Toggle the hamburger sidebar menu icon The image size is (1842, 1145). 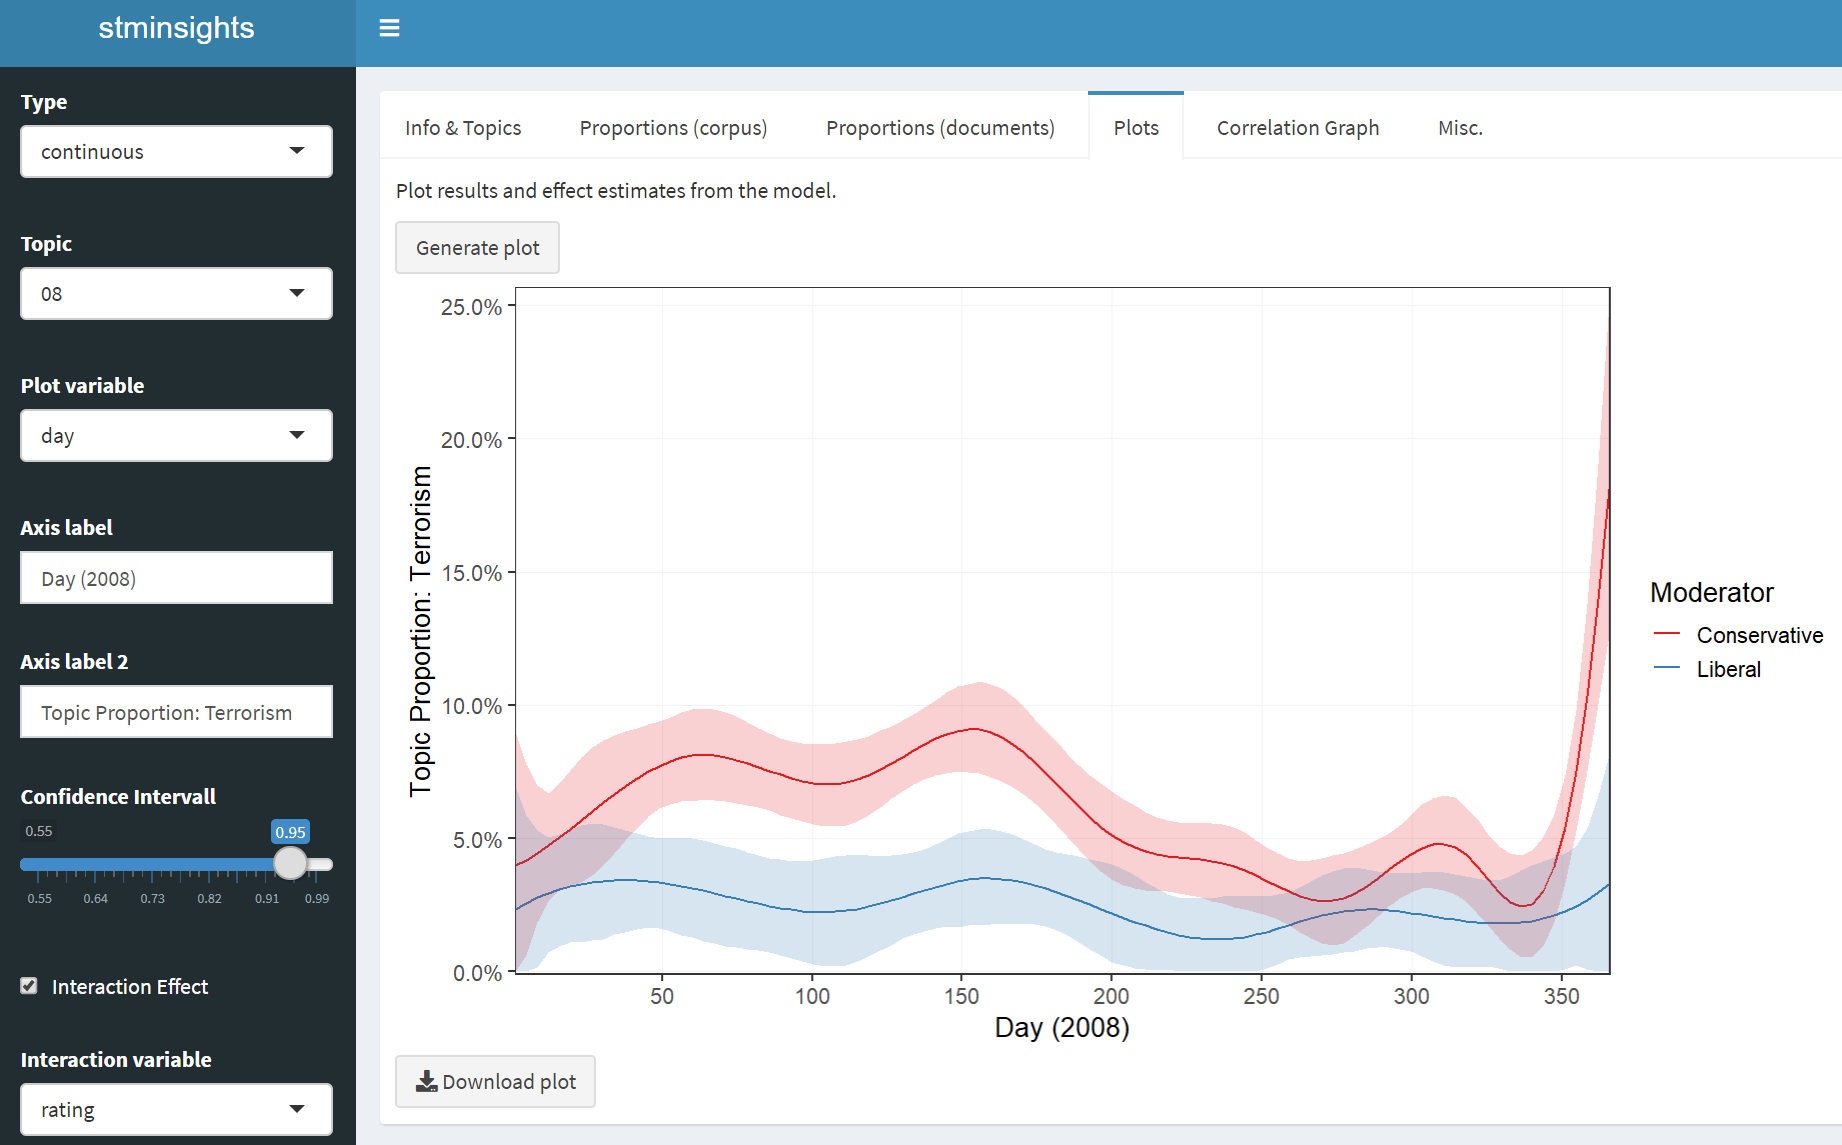[389, 28]
